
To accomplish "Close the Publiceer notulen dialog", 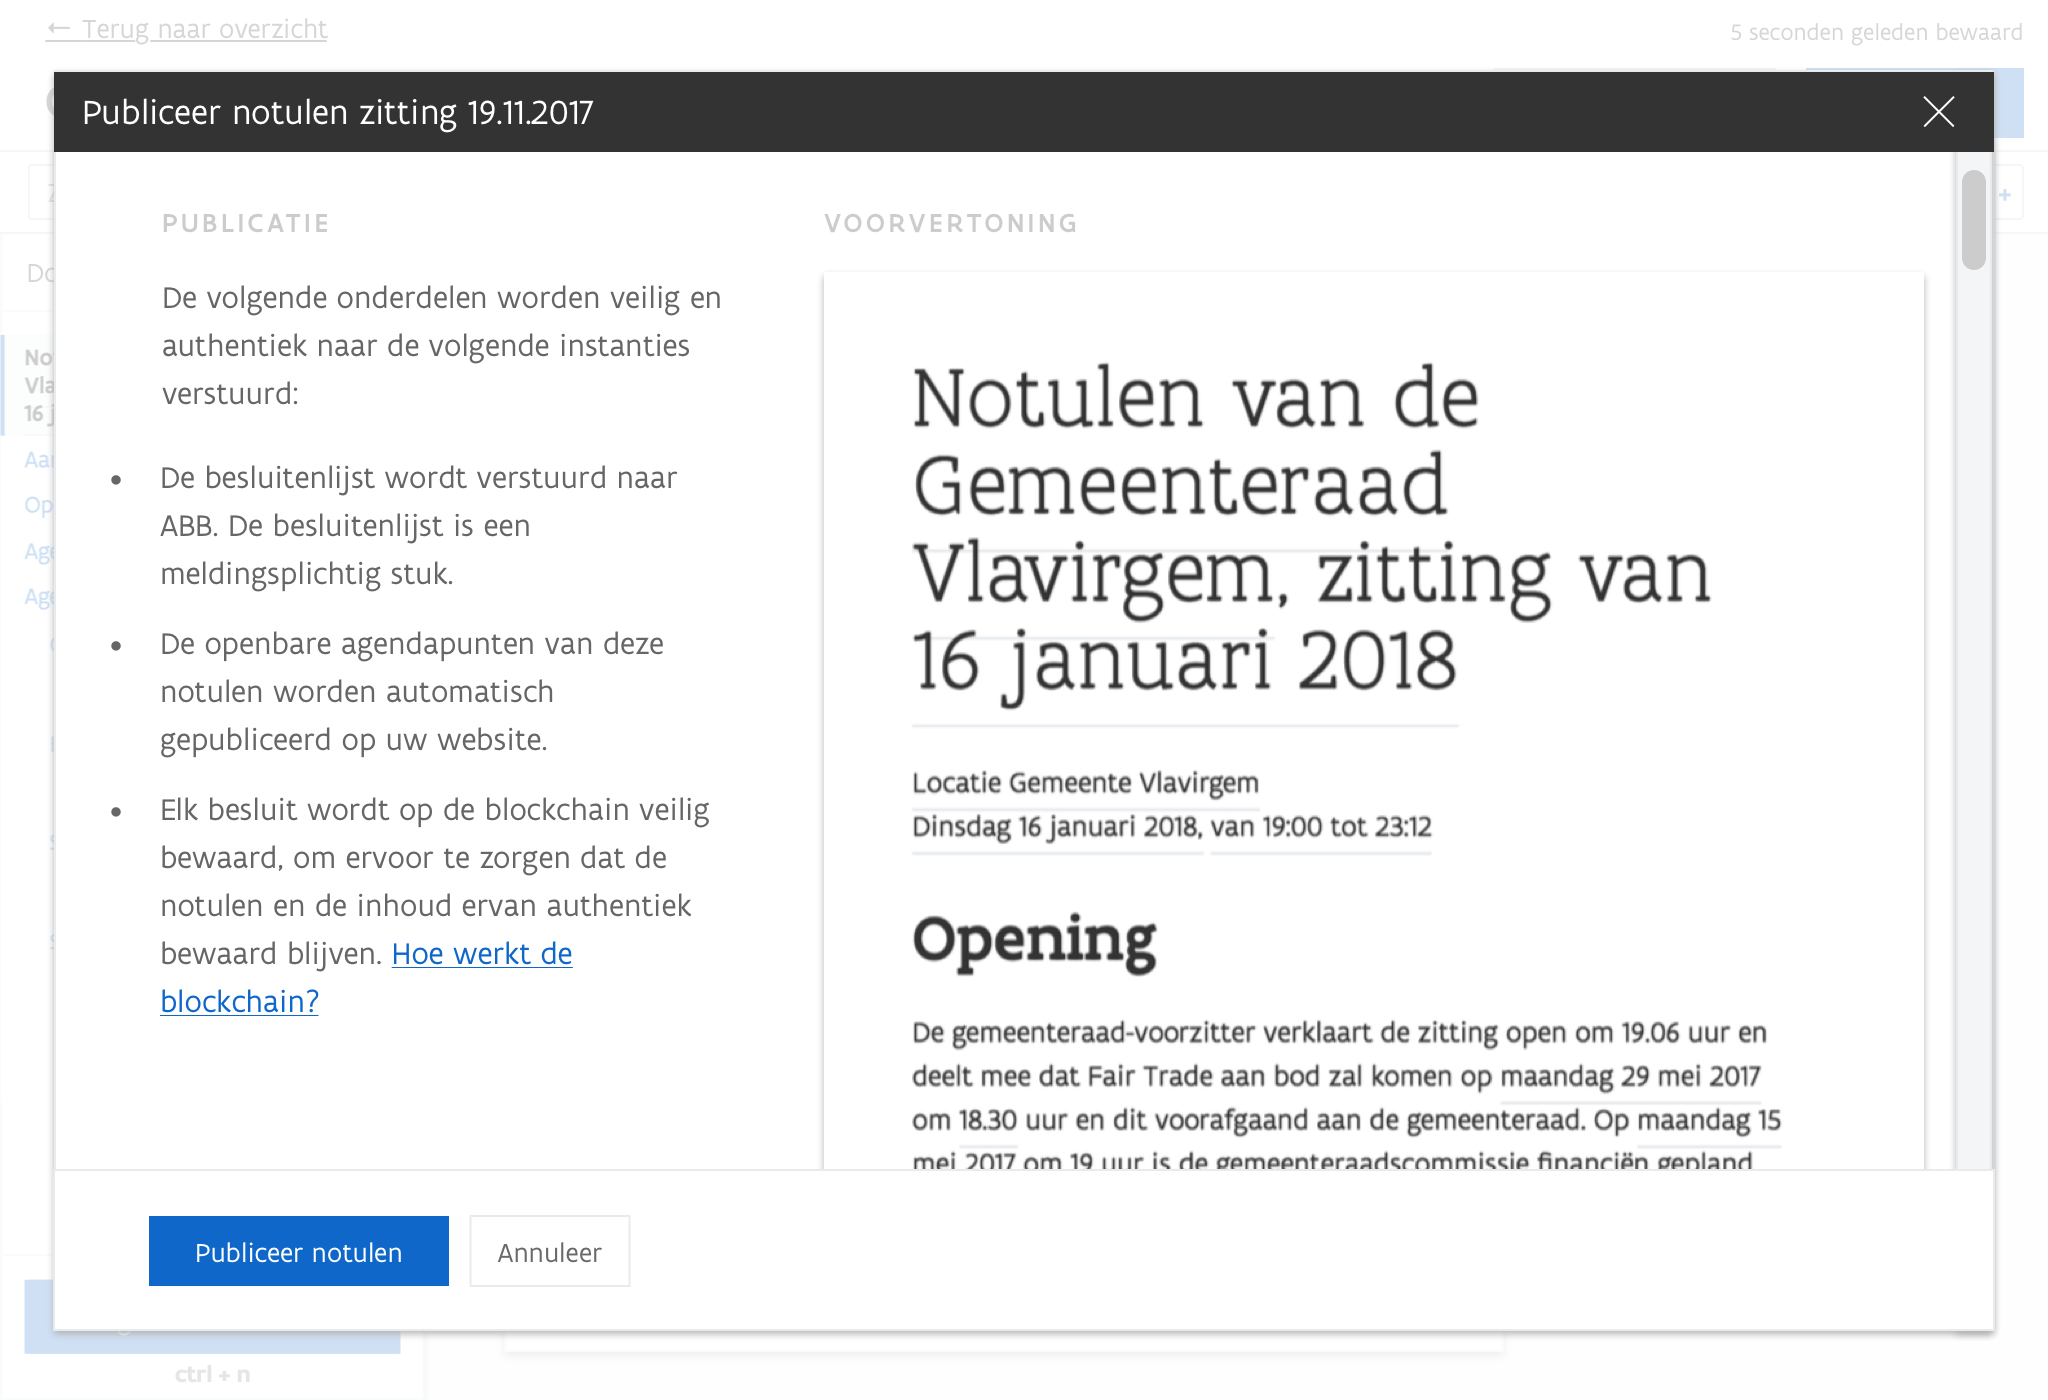I will click(1938, 112).
